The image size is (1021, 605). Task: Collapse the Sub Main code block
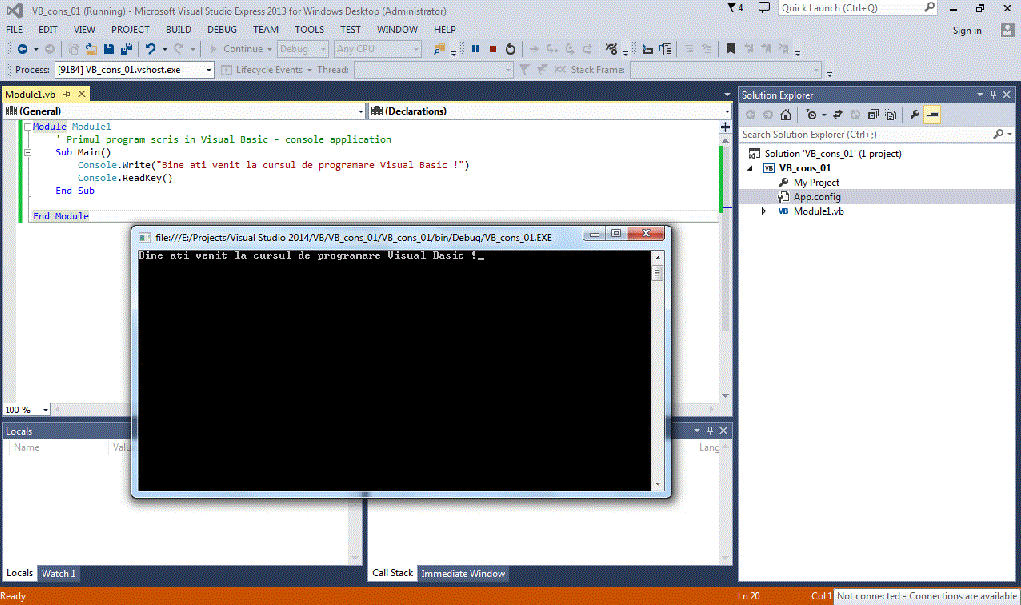pos(27,152)
